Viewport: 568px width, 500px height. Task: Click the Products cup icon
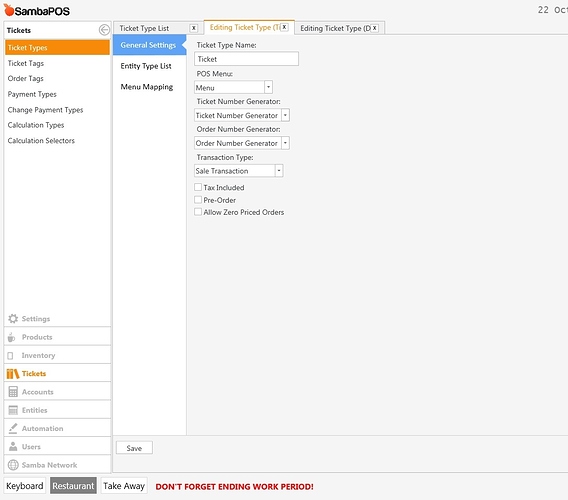[x=12, y=337]
